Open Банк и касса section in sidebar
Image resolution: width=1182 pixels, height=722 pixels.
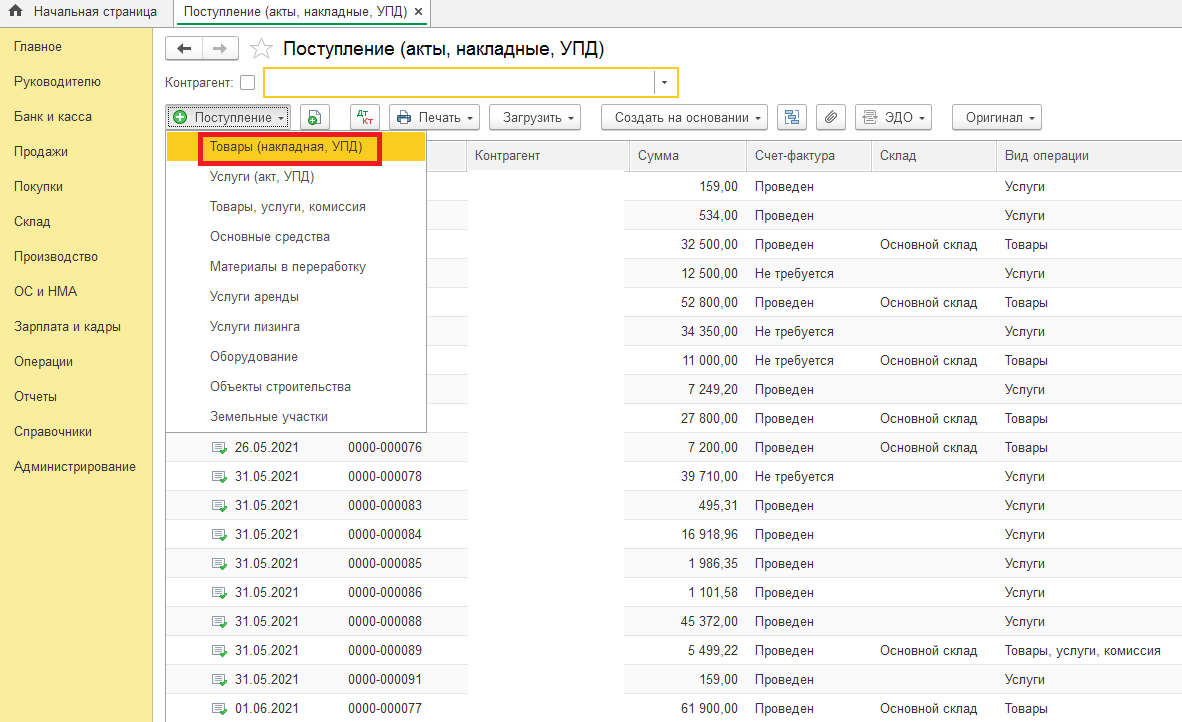tap(53, 117)
